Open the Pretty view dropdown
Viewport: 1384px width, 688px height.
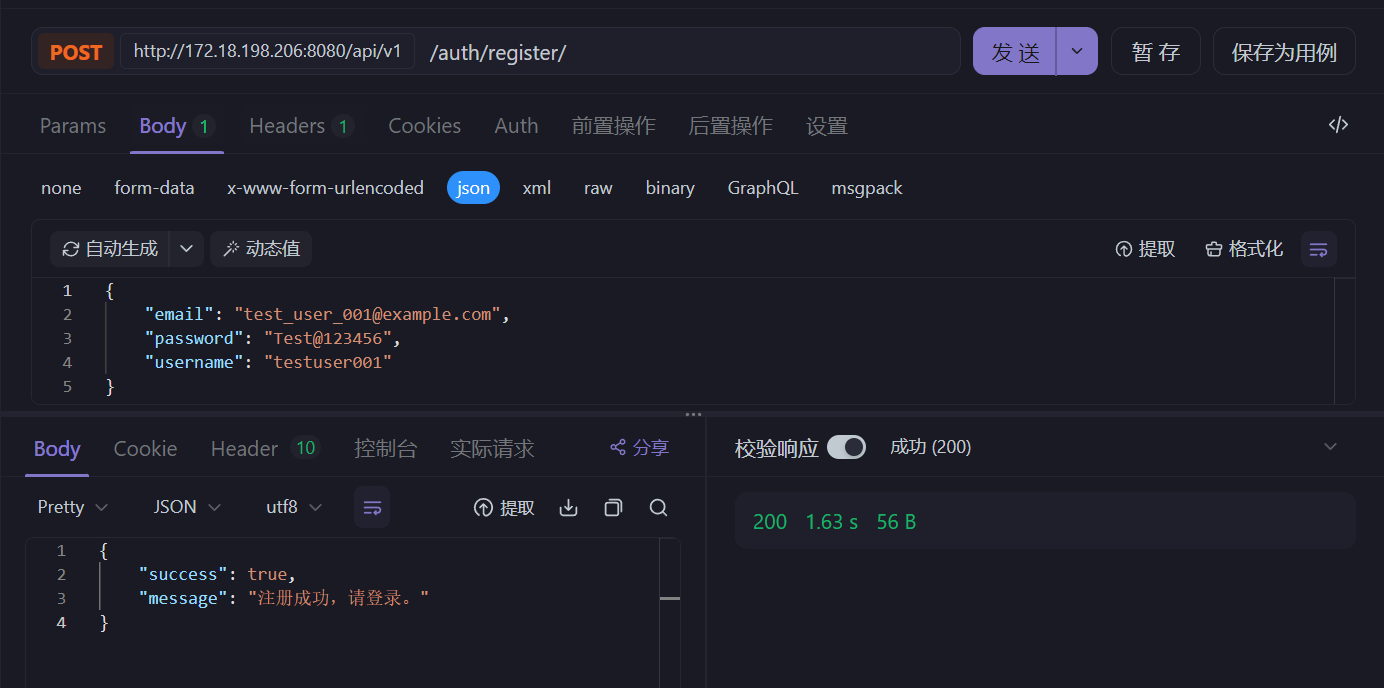[x=72, y=507]
